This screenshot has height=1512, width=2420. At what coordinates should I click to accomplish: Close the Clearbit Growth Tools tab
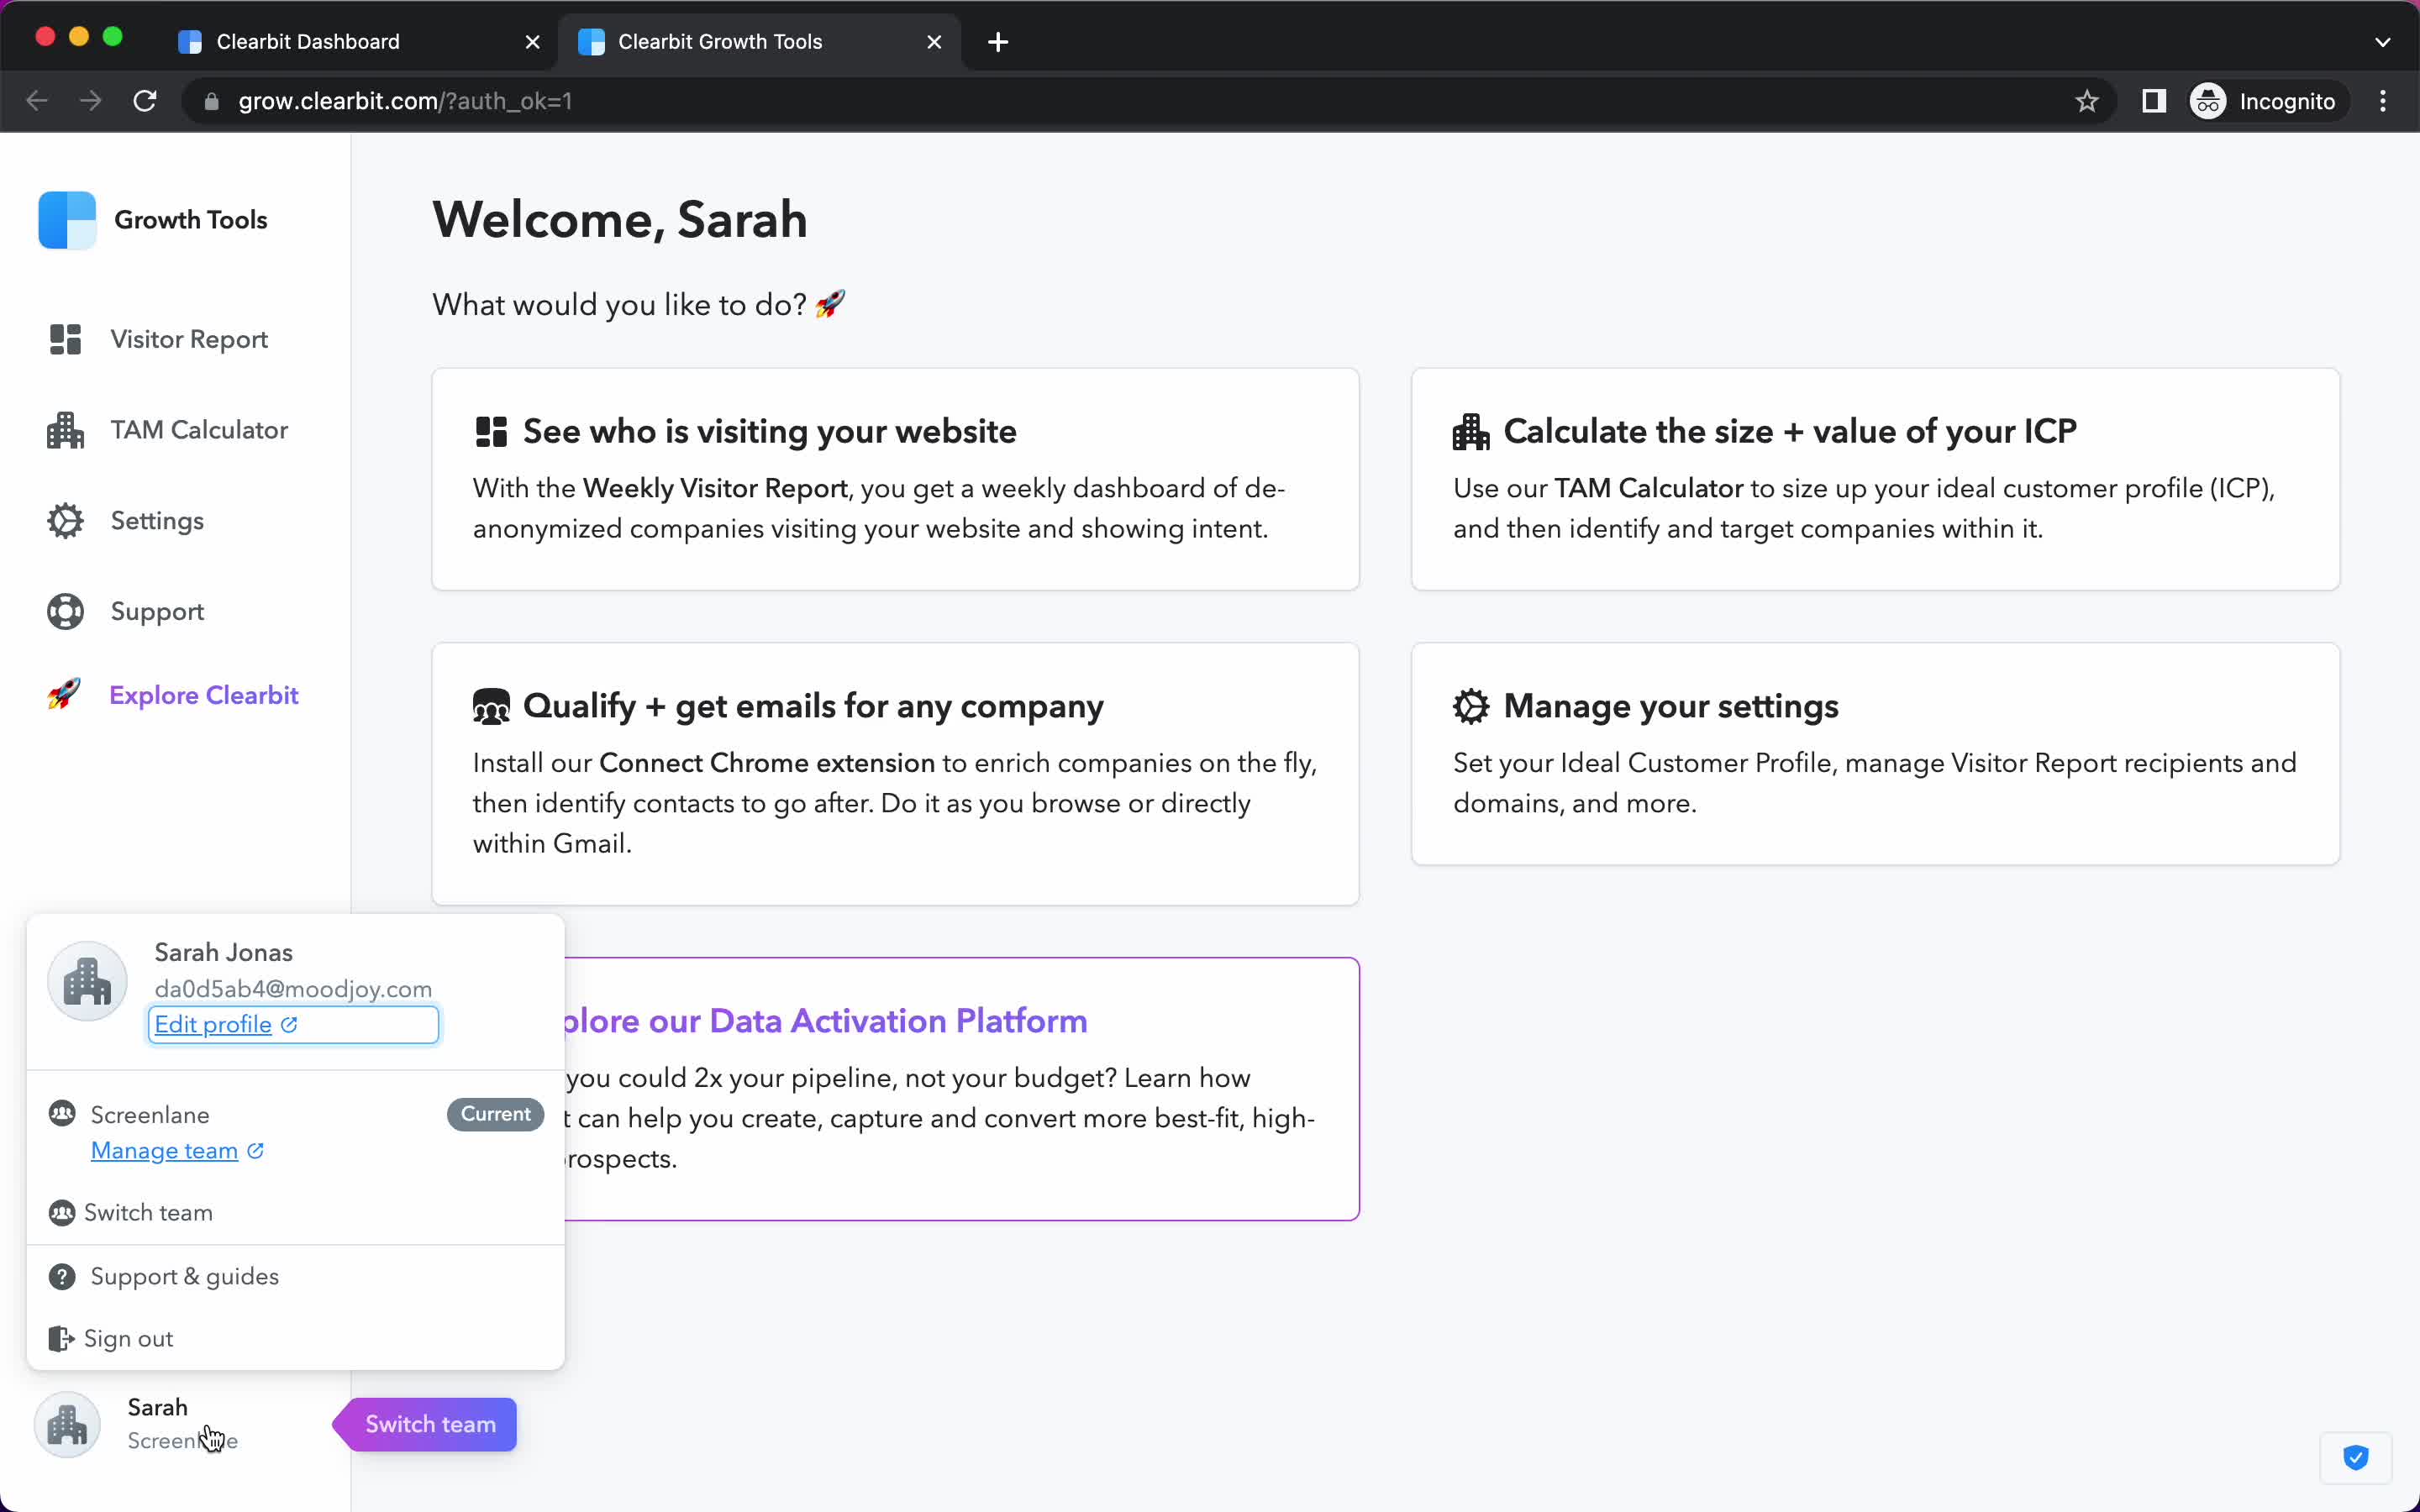(x=934, y=42)
